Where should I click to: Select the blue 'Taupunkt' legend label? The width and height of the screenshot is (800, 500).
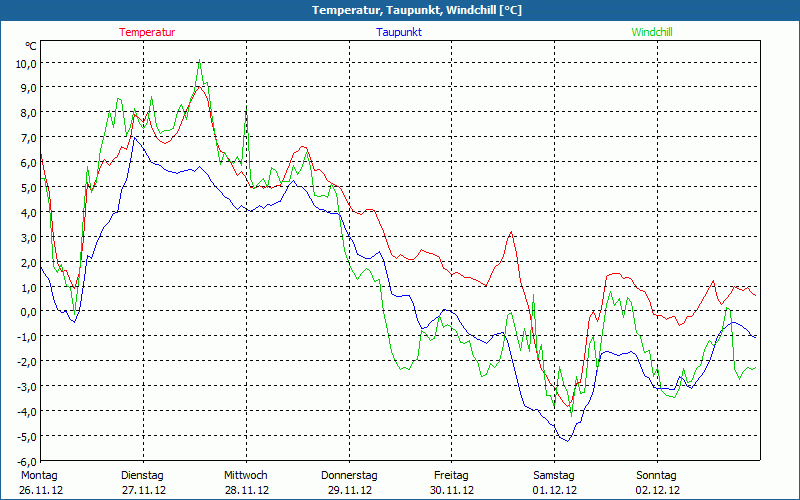click(x=399, y=32)
